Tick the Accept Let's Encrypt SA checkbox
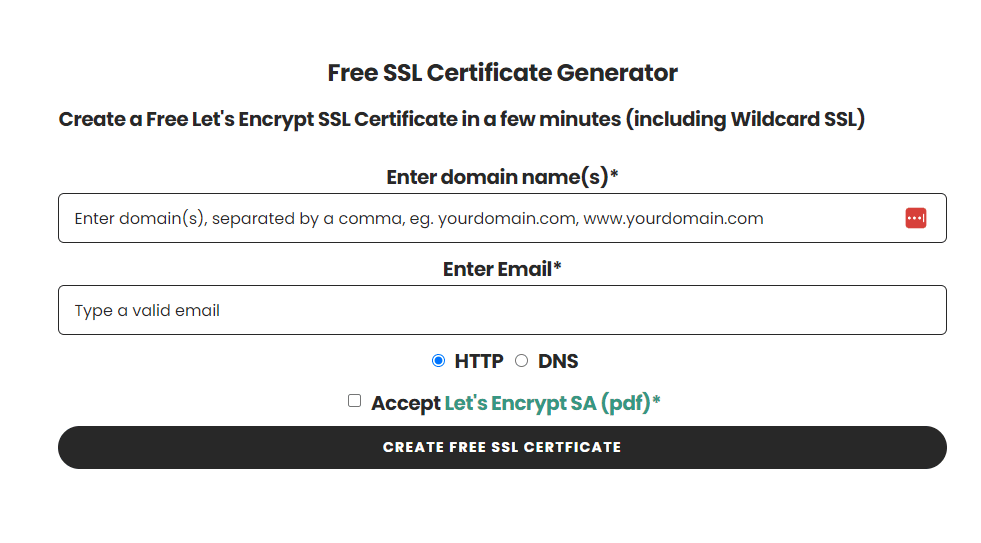This screenshot has width=981, height=543. coord(355,400)
